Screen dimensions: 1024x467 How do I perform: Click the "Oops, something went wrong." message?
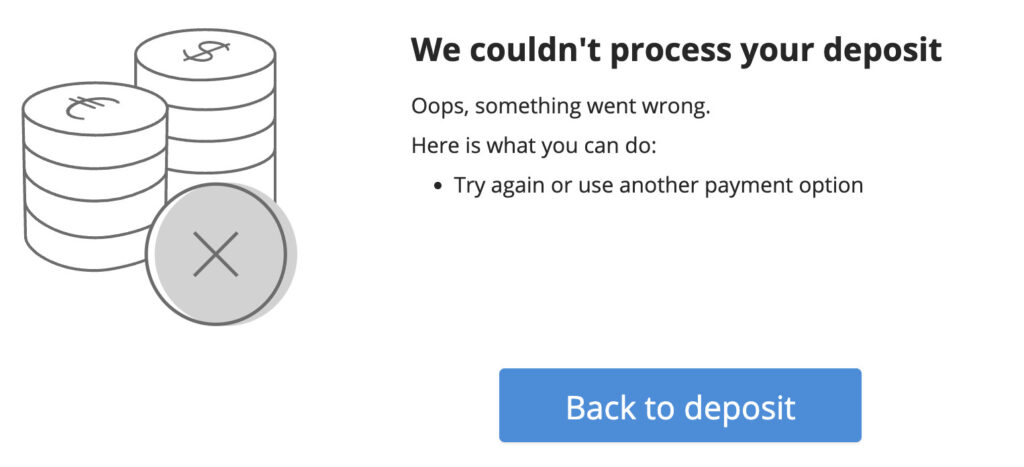[x=560, y=107]
